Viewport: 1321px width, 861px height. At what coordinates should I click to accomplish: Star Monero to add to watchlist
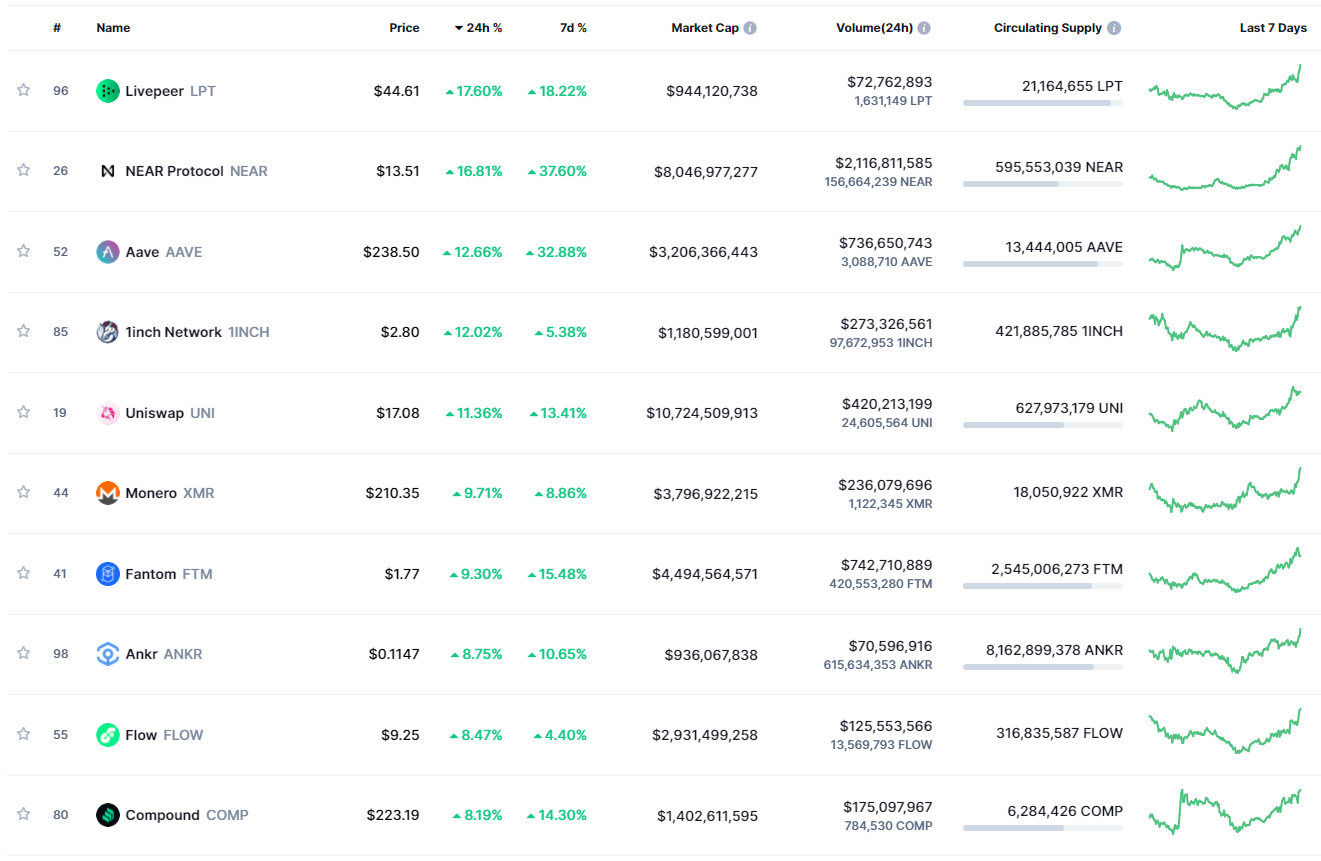[x=23, y=492]
